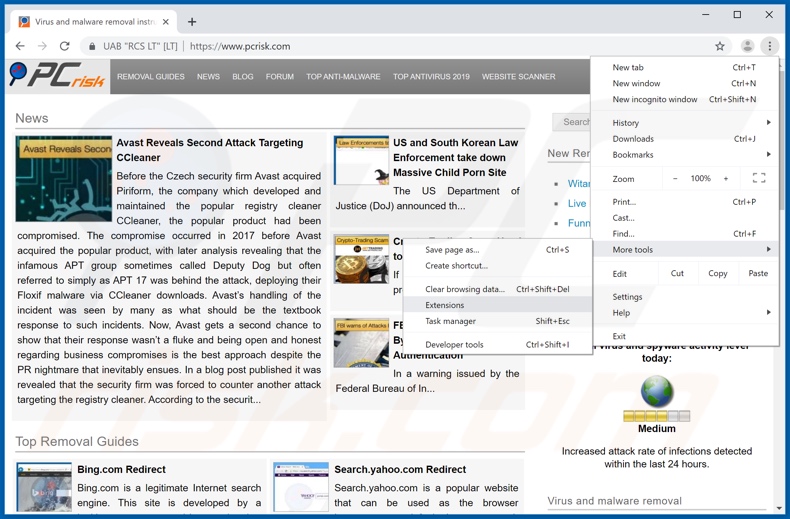Open the Search.yahoo.com Redirect guide
The height and width of the screenshot is (519, 790).
tap(400, 469)
